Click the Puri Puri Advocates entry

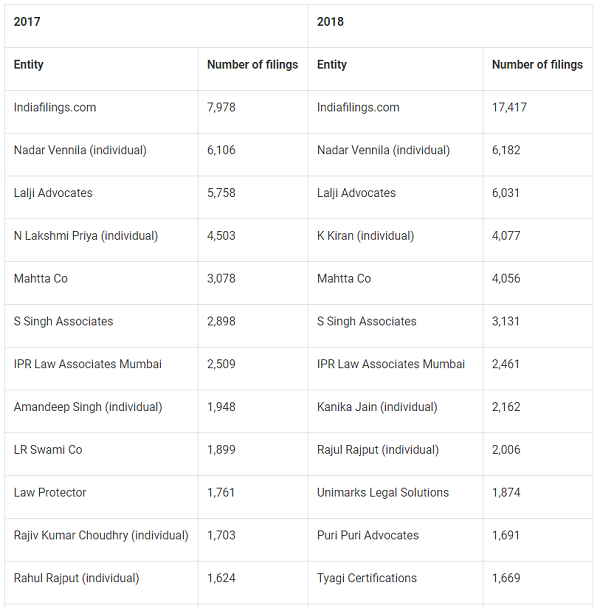click(x=368, y=536)
